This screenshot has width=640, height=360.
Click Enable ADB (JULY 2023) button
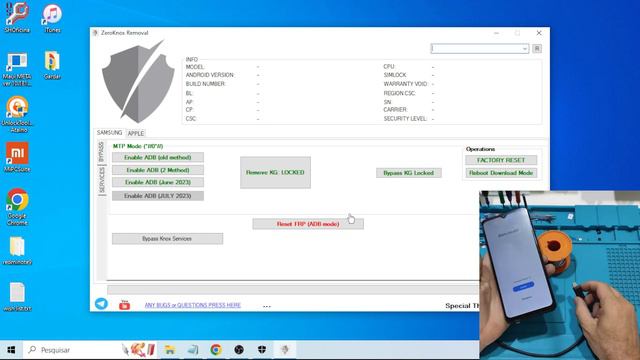click(x=158, y=196)
